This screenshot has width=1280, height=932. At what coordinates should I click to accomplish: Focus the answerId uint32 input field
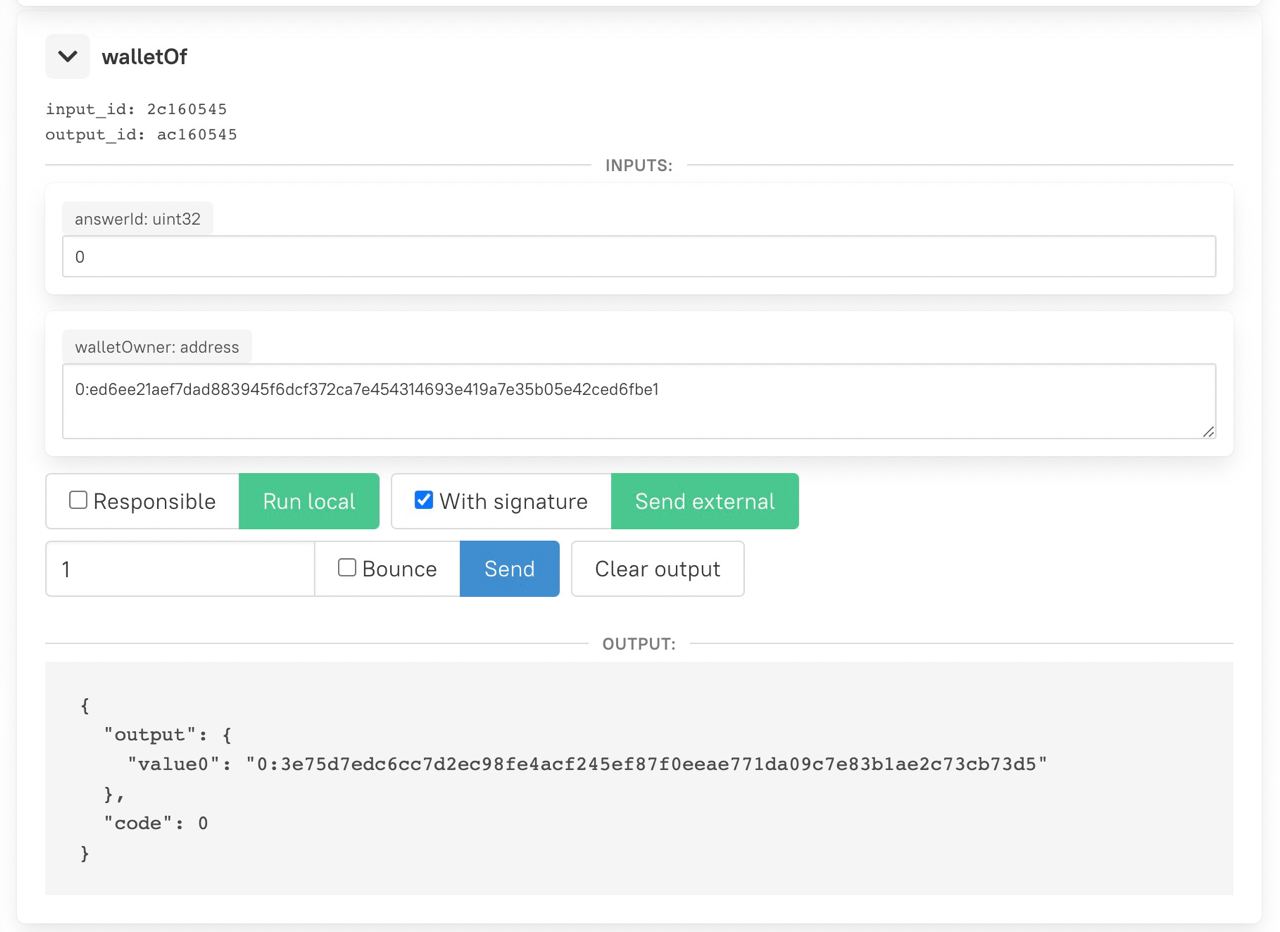(x=638, y=257)
